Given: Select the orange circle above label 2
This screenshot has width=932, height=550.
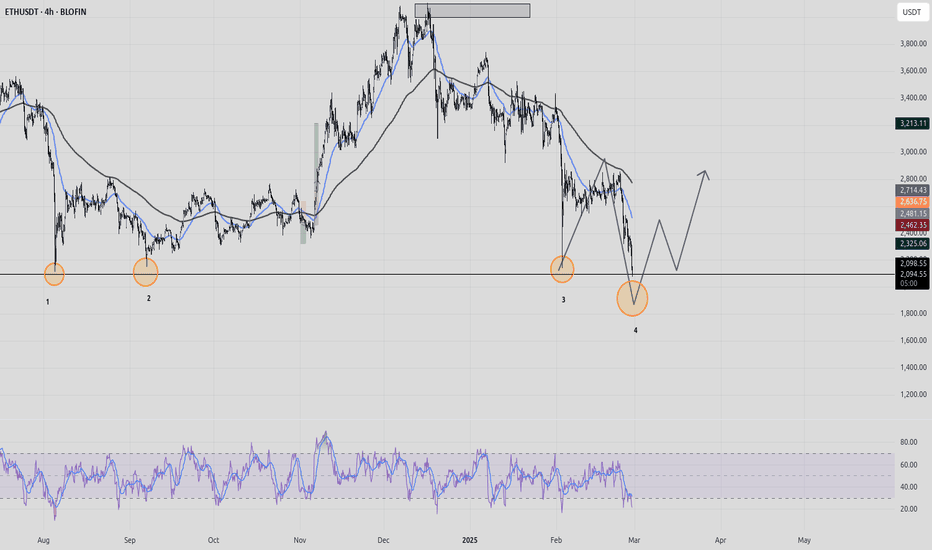Looking at the screenshot, I should 146,272.
